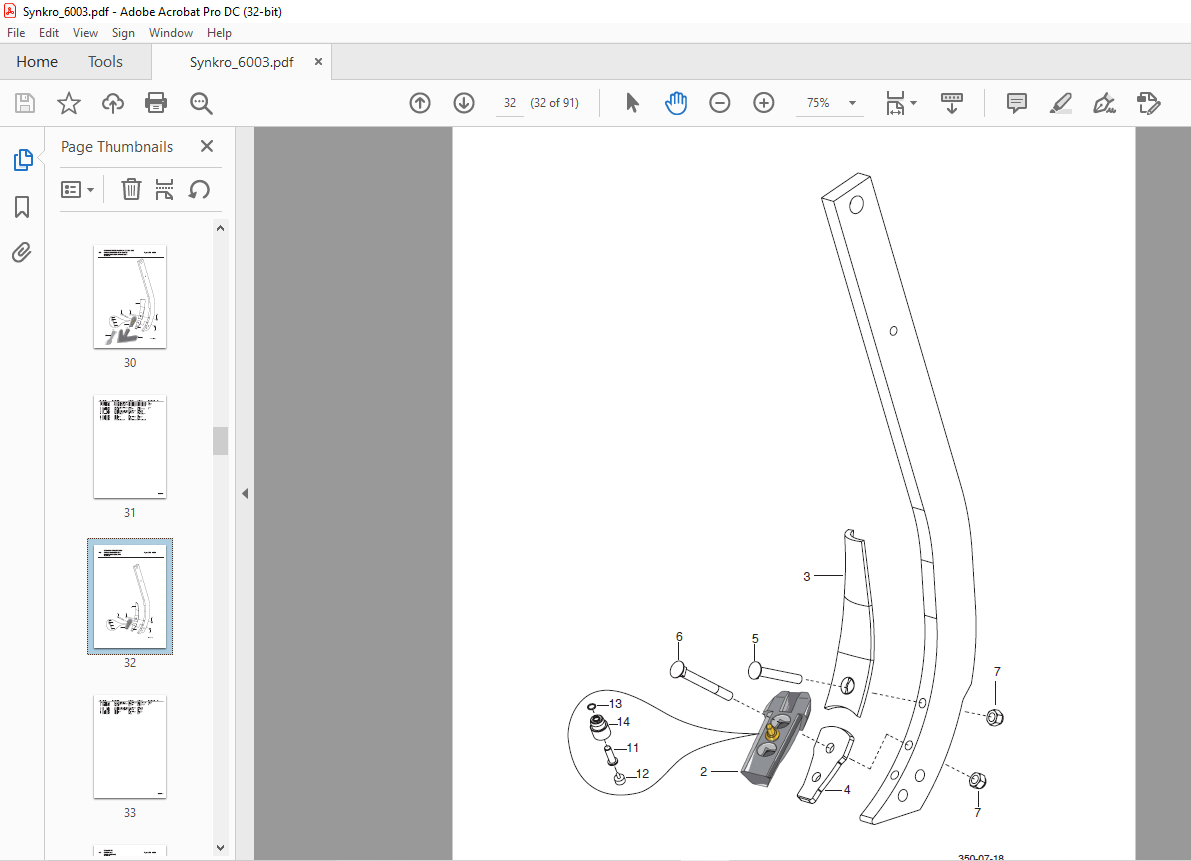Go to next page arrow
Viewport: 1191px width, 861px height.
point(464,102)
